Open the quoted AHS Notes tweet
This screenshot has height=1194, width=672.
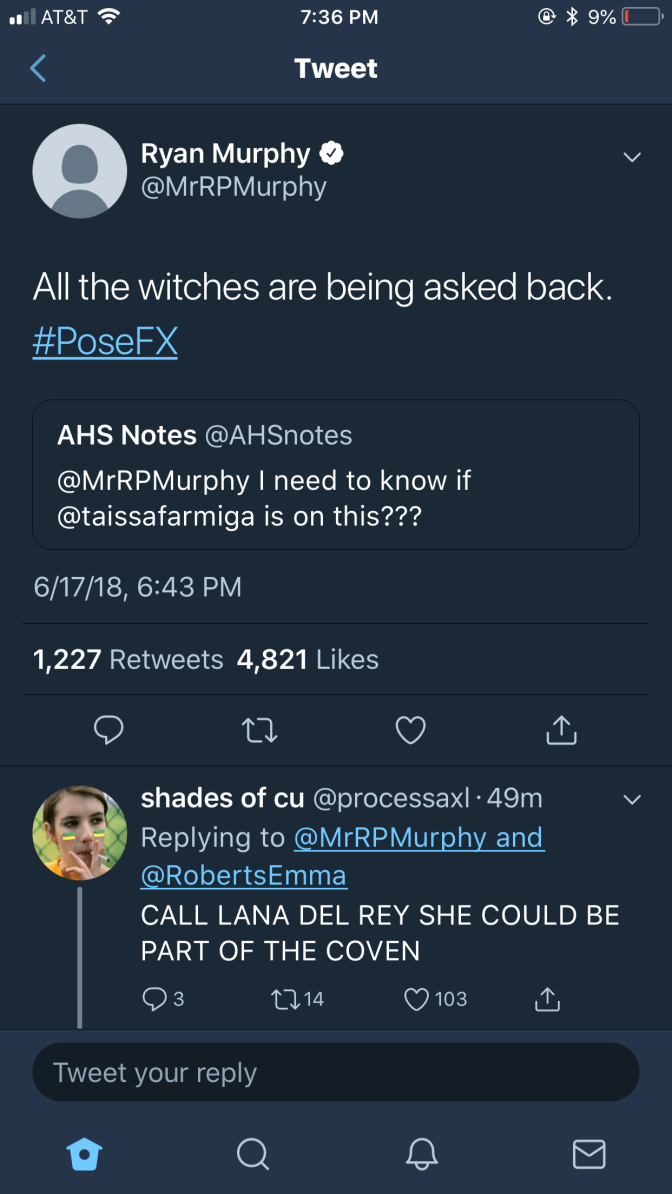point(336,474)
